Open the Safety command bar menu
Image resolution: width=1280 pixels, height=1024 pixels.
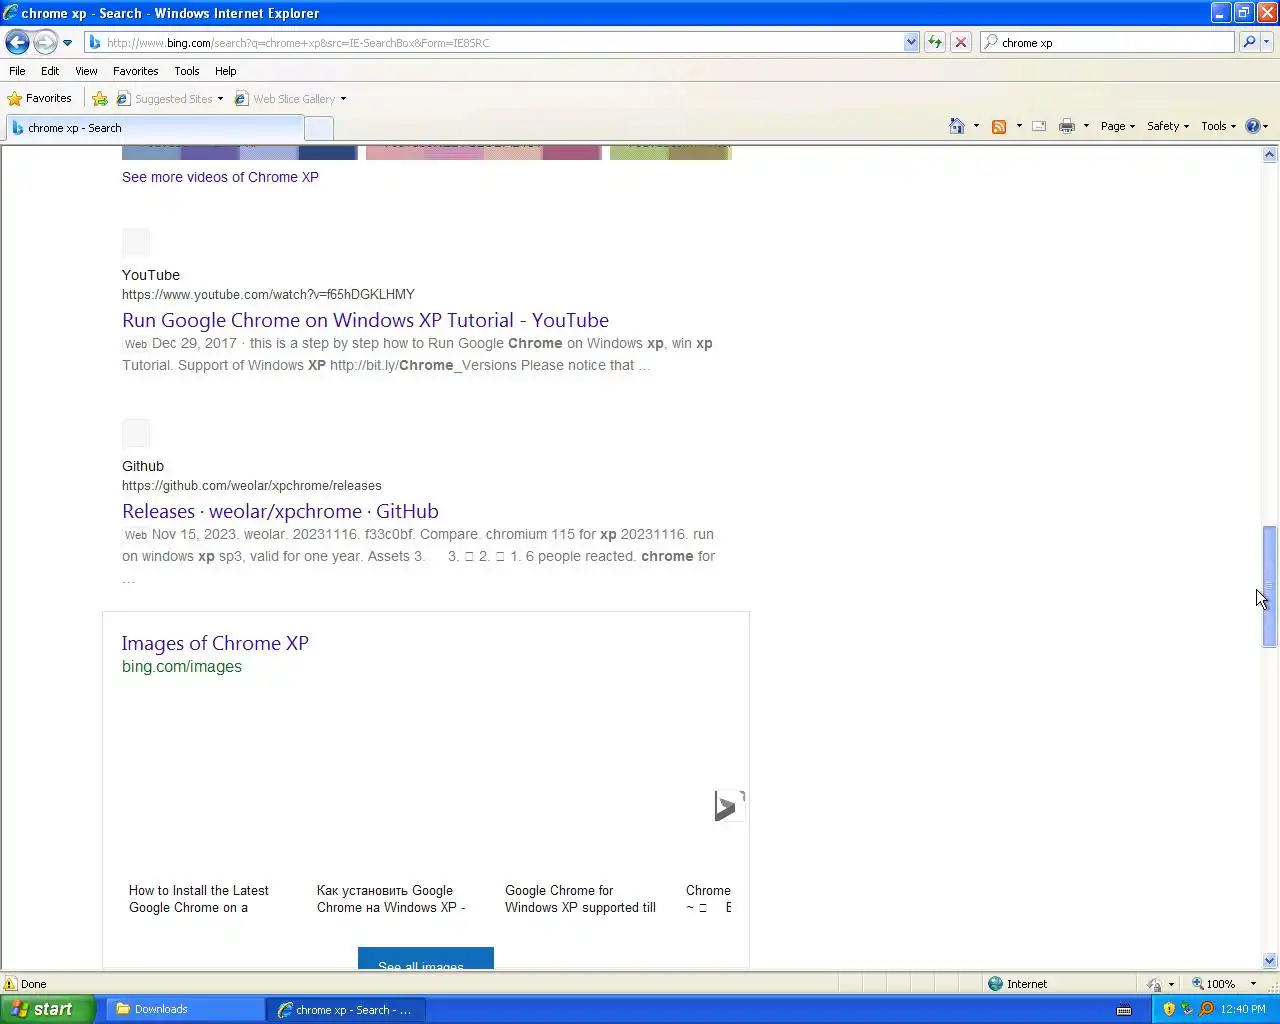(1167, 126)
